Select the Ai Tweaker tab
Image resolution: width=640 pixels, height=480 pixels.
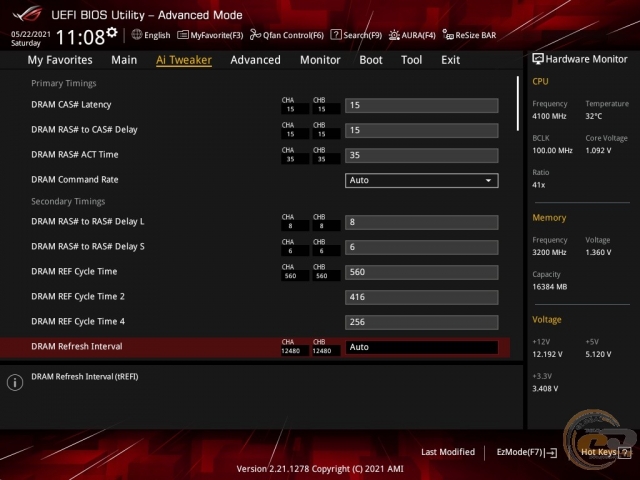click(x=184, y=60)
